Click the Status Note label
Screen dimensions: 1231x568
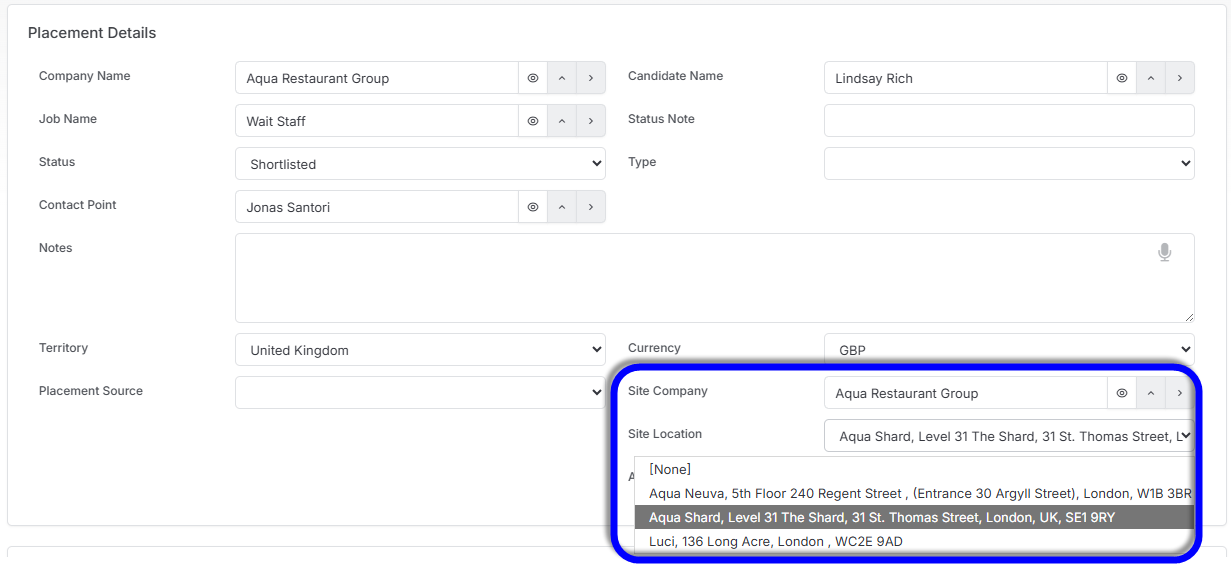pos(661,119)
